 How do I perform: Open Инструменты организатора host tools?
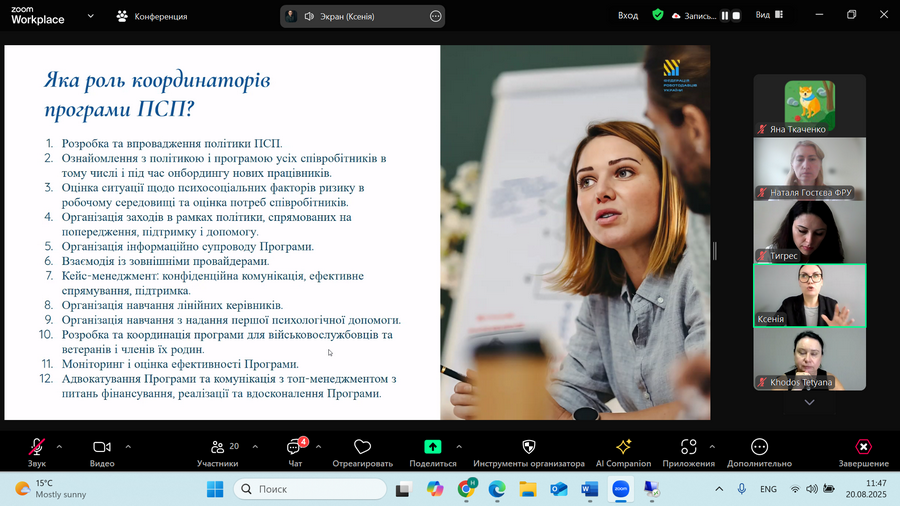[529, 447]
